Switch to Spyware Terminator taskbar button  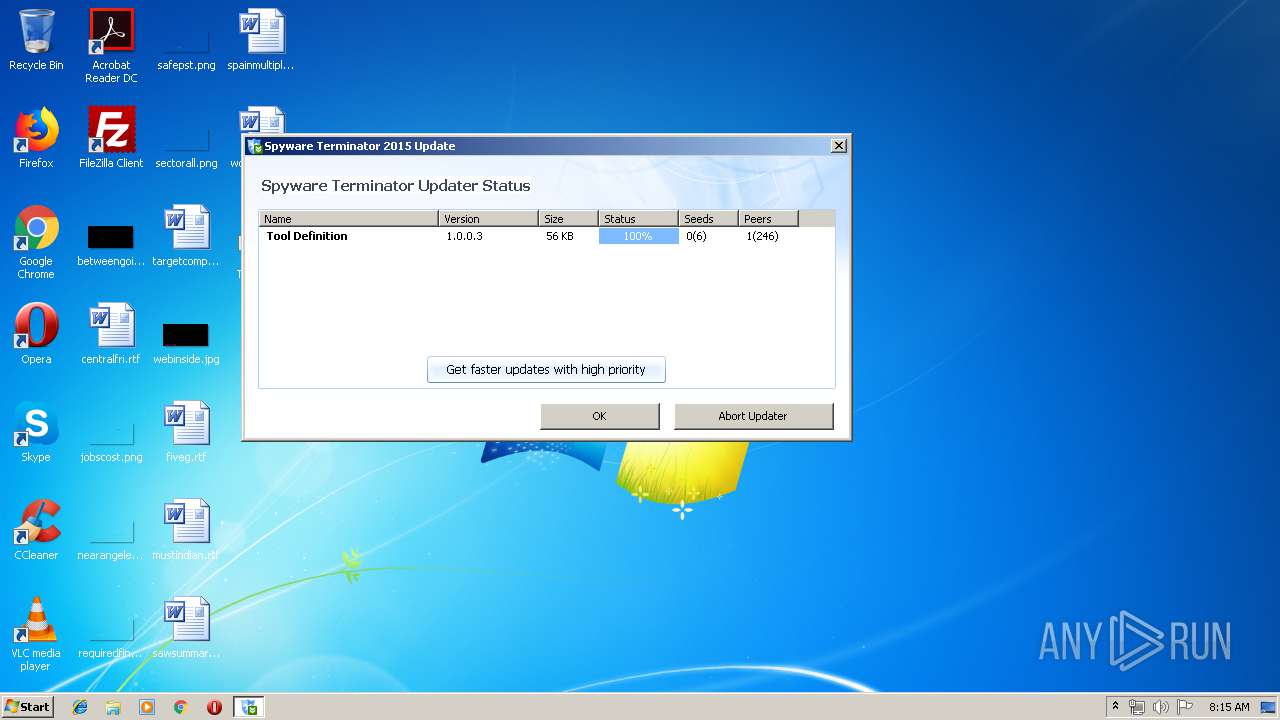tap(248, 707)
